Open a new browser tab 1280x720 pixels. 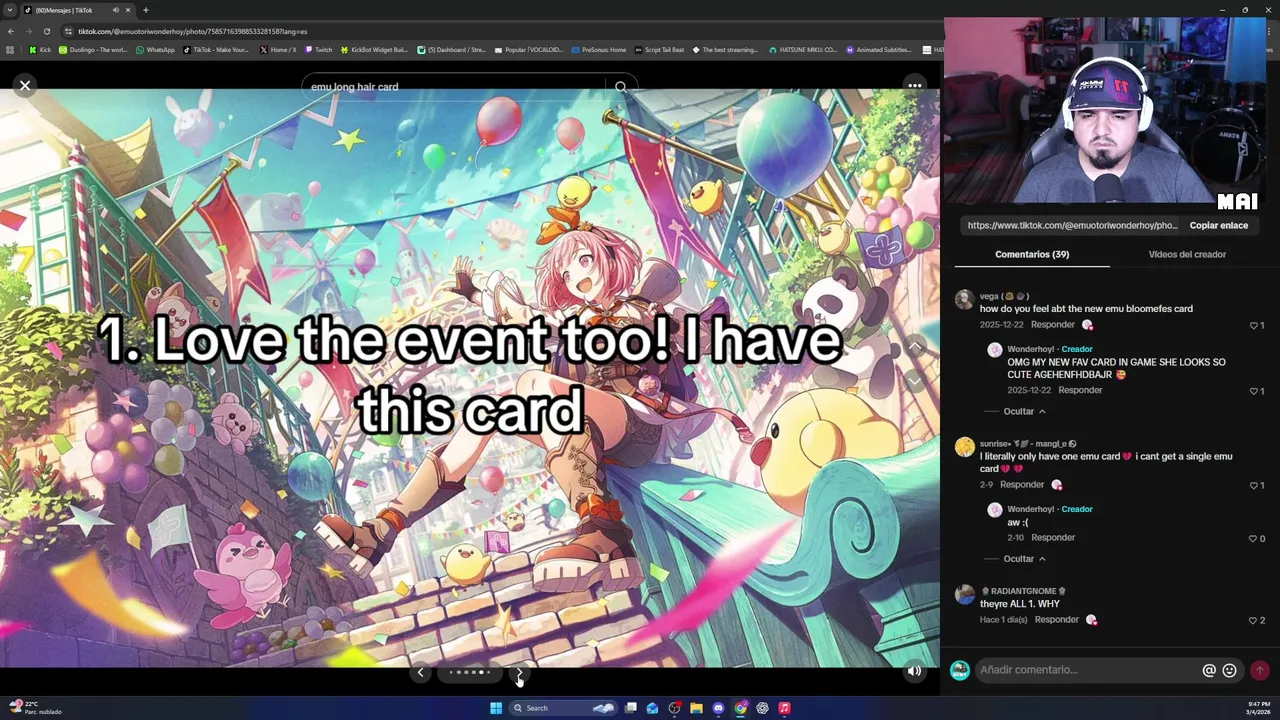[146, 10]
